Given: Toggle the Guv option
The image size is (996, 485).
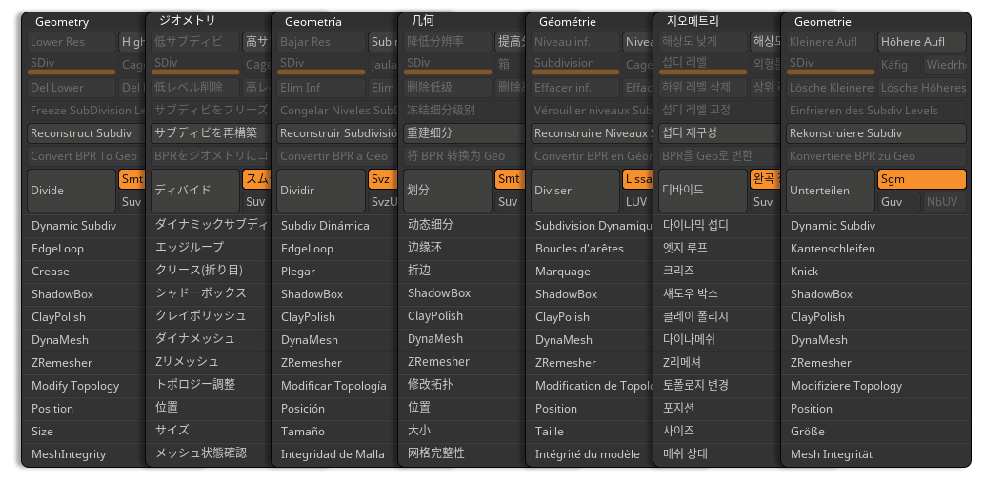Looking at the screenshot, I should tap(898, 202).
